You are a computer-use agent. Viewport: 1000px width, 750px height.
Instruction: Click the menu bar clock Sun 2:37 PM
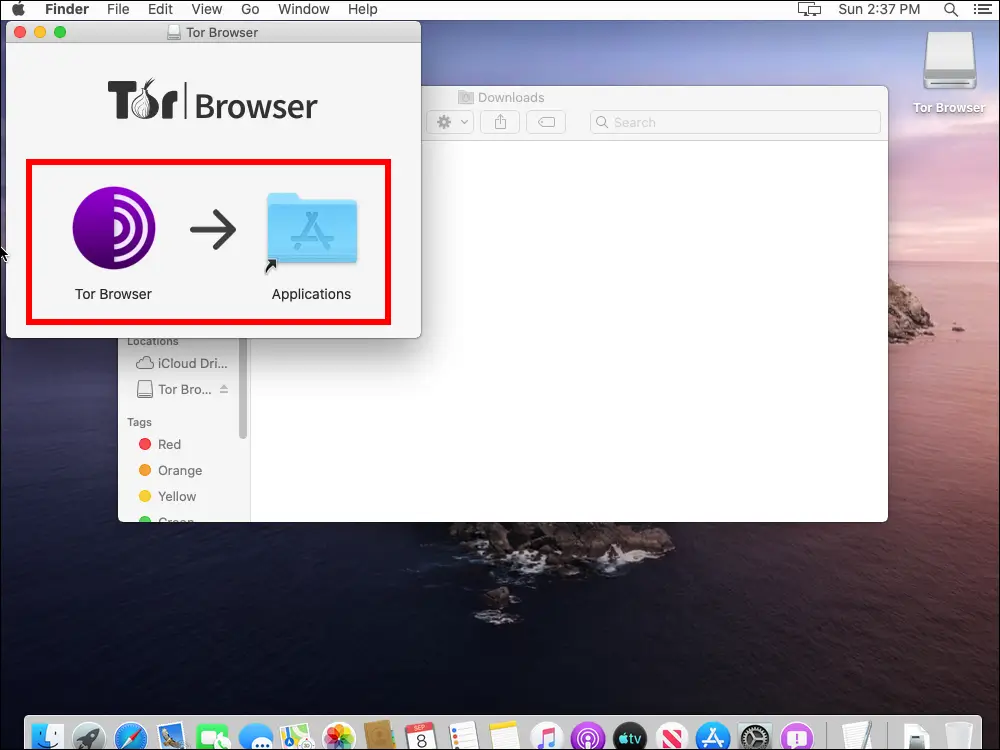(x=879, y=9)
